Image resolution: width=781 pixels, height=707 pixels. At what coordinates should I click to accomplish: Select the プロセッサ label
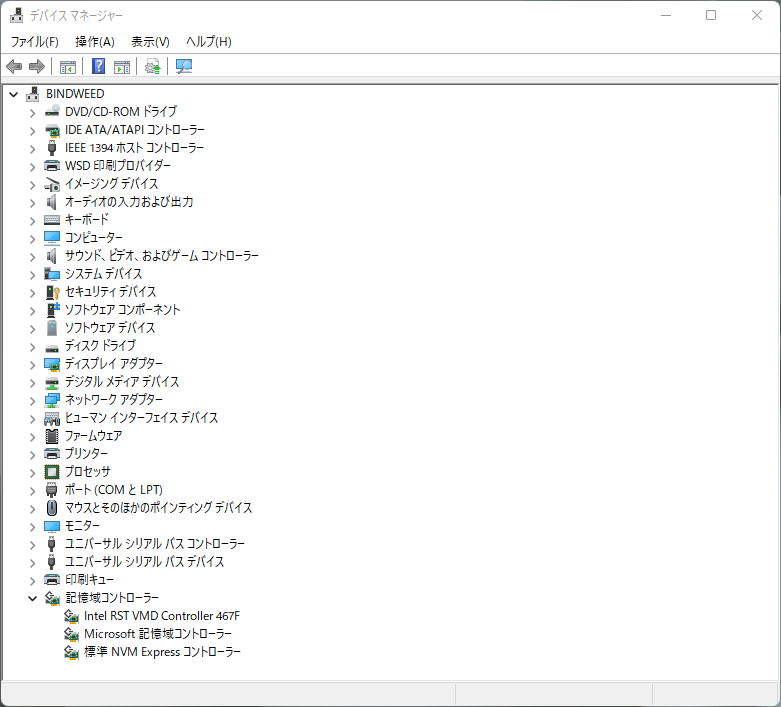click(x=88, y=471)
